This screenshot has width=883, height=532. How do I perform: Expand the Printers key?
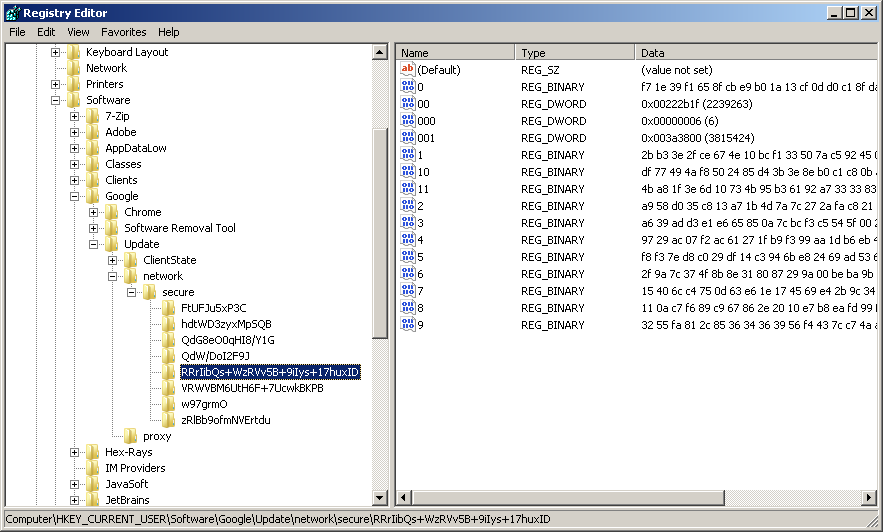(55, 84)
